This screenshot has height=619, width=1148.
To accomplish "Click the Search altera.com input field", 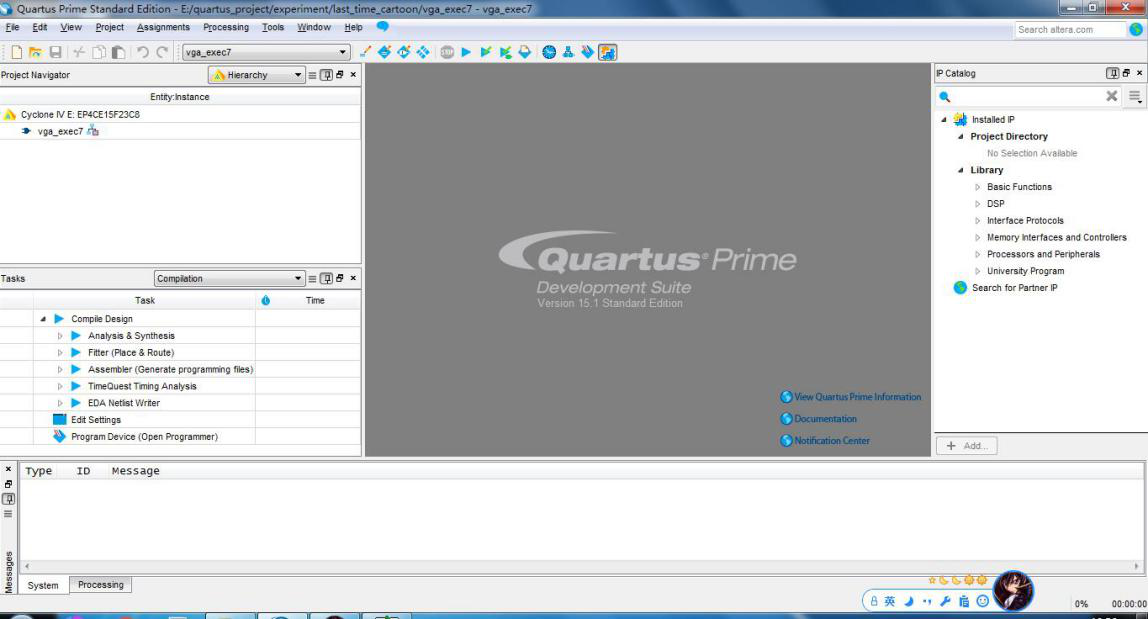I will click(x=1070, y=29).
